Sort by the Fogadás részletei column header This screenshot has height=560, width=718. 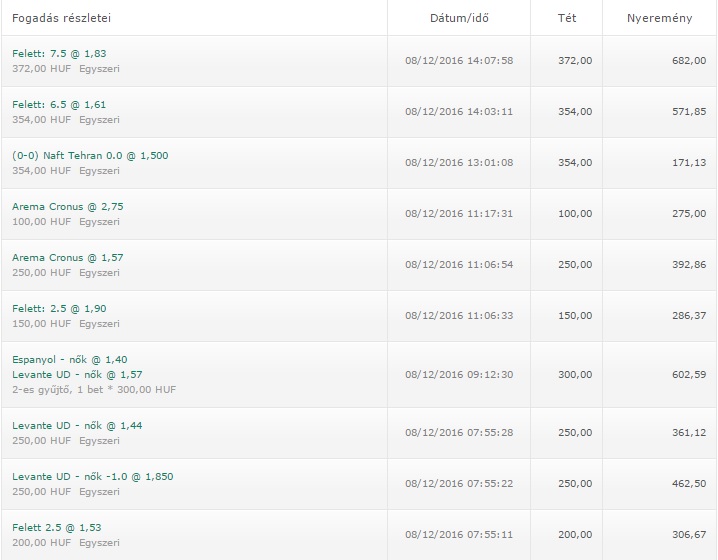(x=60, y=18)
